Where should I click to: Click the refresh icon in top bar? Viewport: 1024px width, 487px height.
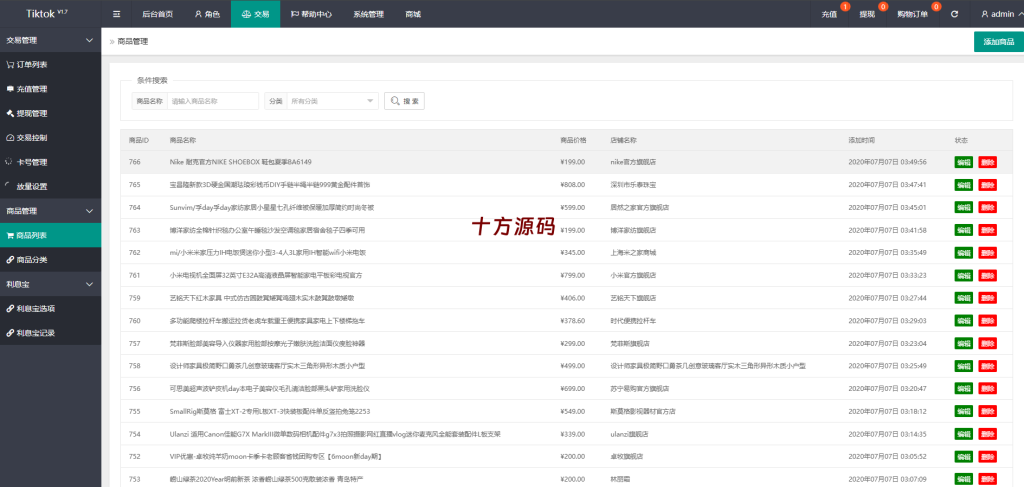pos(954,14)
